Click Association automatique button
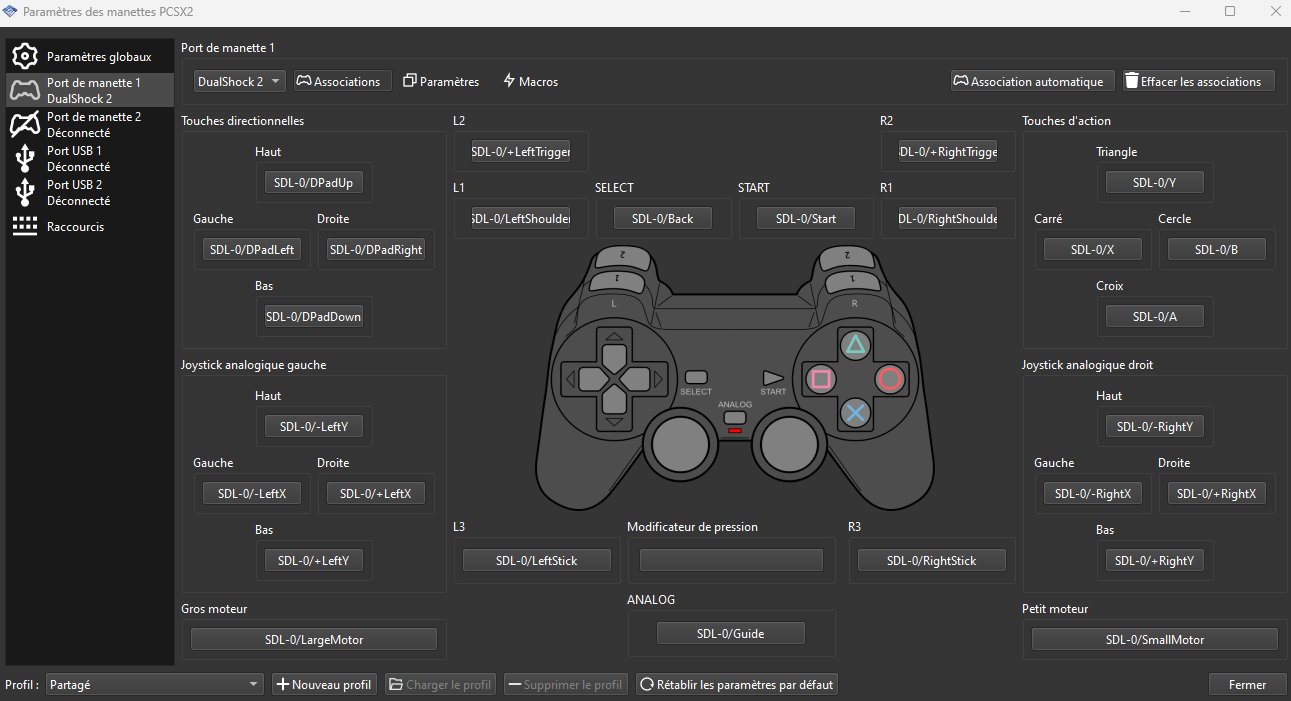Screen dimensions: 1291x701 tap(1032, 82)
